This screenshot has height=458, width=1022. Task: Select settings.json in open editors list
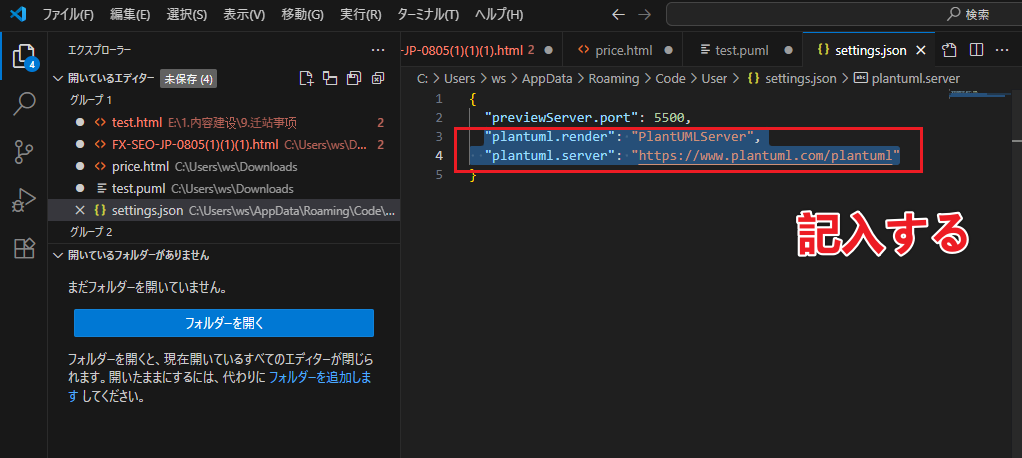(x=224, y=210)
